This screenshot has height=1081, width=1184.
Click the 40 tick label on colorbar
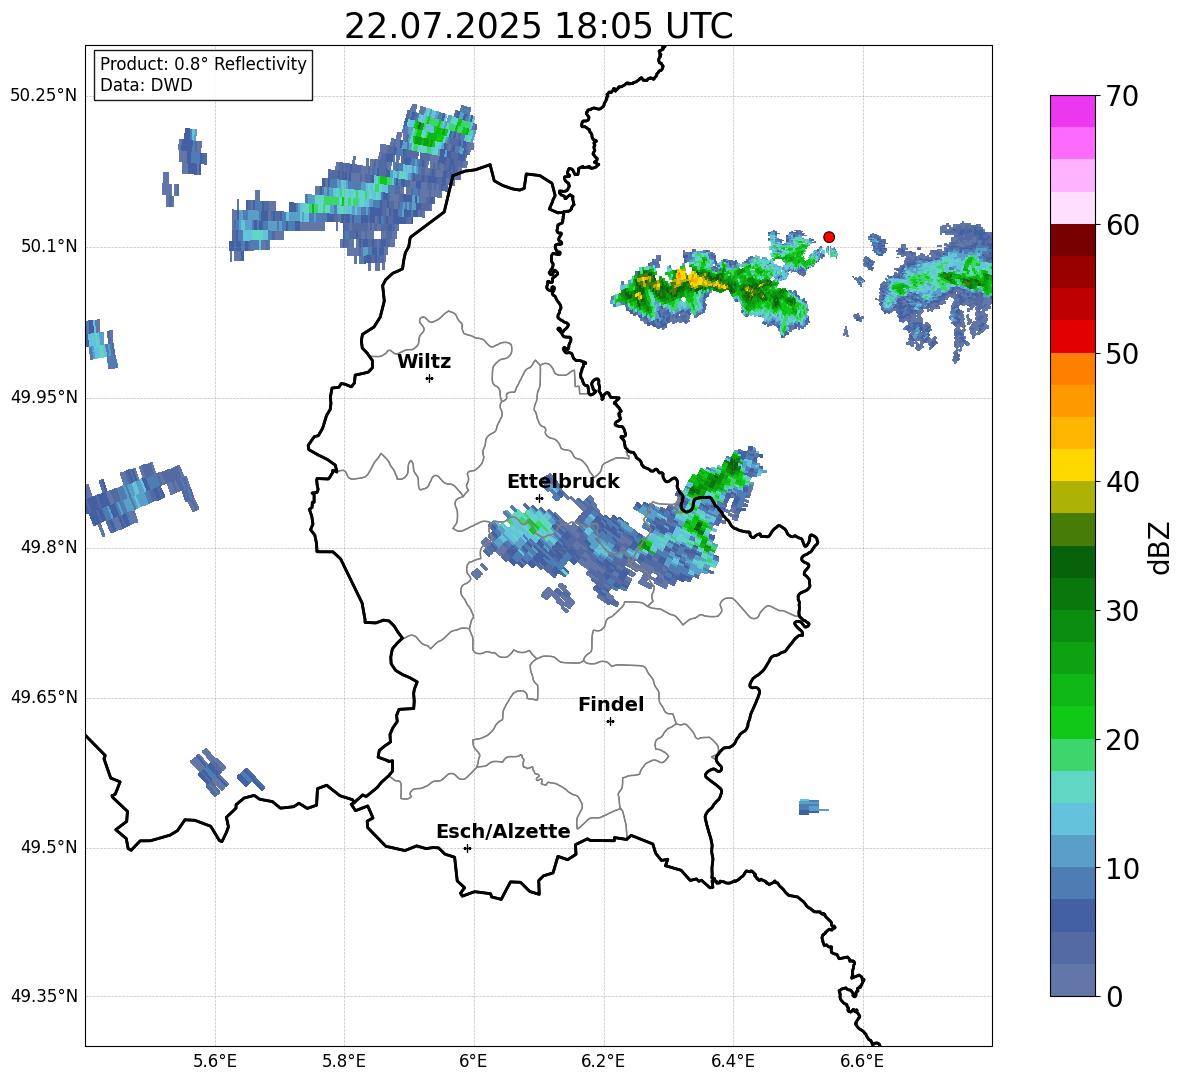coord(1122,482)
